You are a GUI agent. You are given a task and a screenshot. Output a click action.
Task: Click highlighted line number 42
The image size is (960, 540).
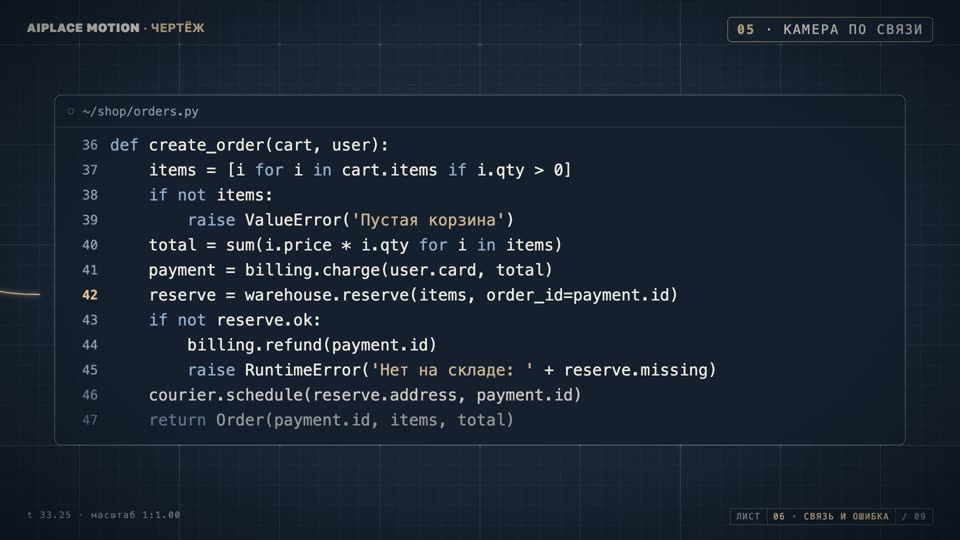(x=90, y=295)
